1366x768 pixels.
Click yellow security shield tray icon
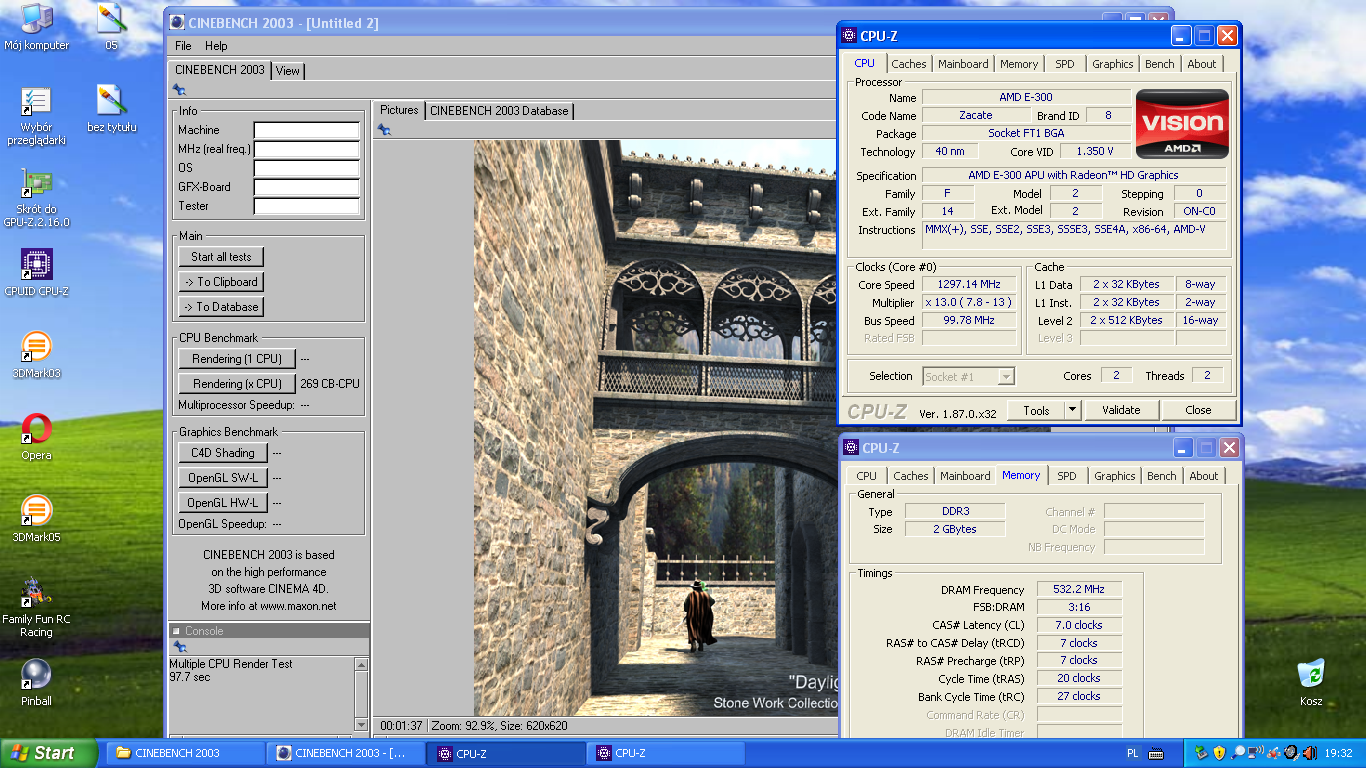[1220, 753]
